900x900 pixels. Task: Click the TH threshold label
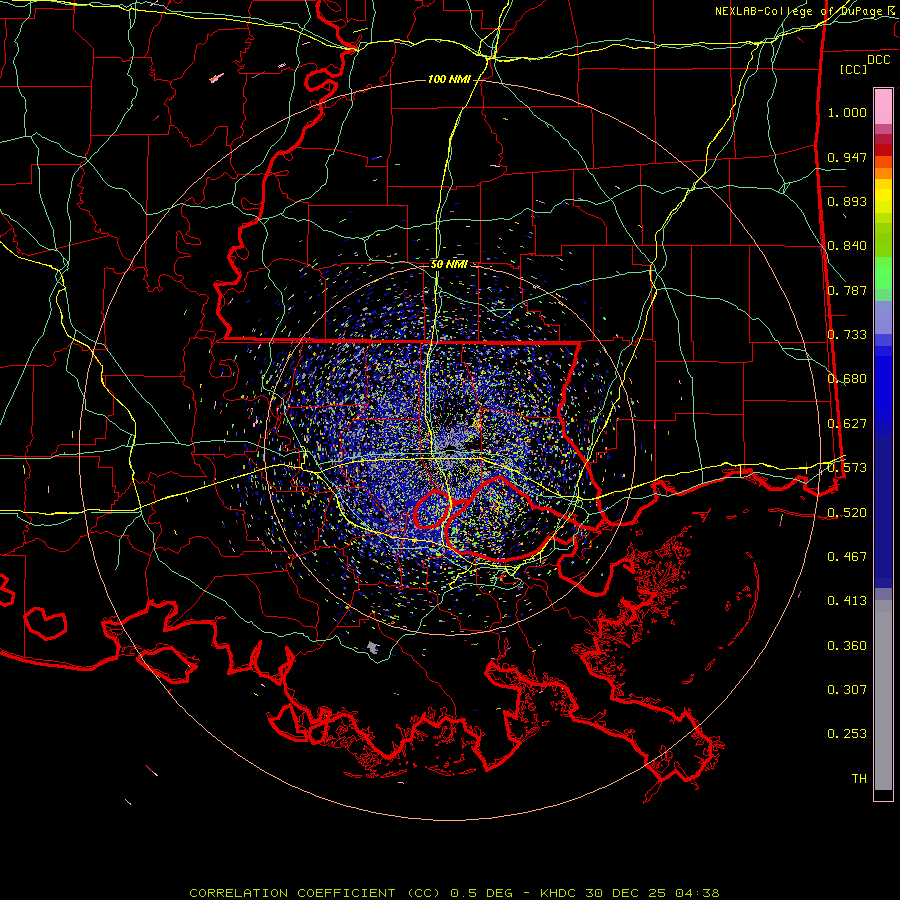(859, 779)
